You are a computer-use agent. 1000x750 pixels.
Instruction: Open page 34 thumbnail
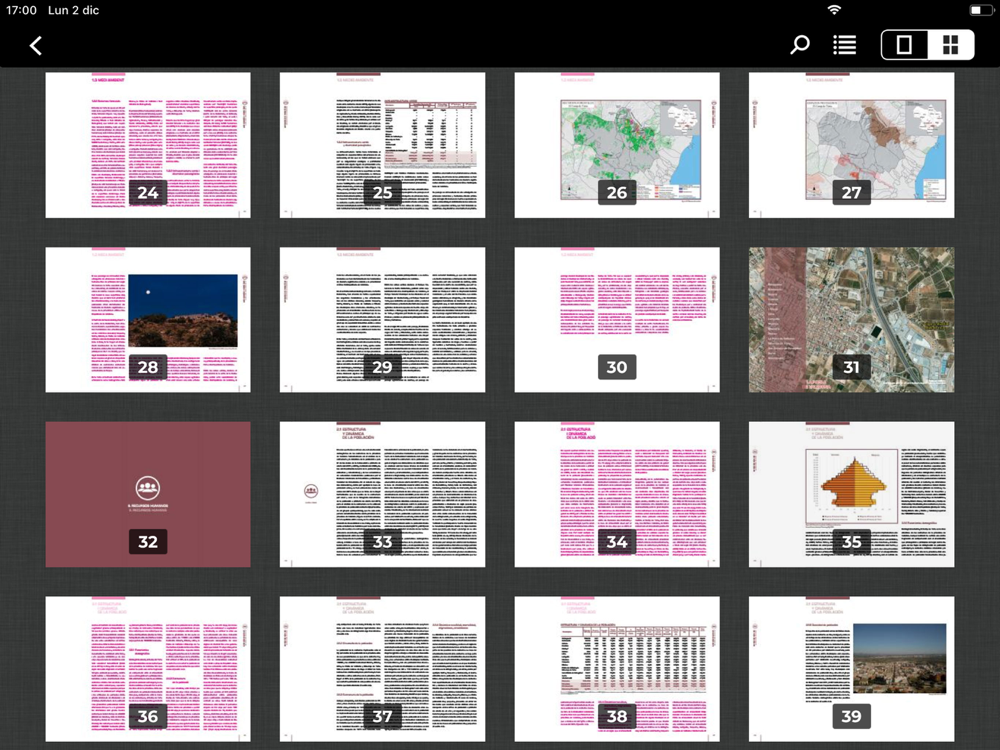(x=617, y=494)
